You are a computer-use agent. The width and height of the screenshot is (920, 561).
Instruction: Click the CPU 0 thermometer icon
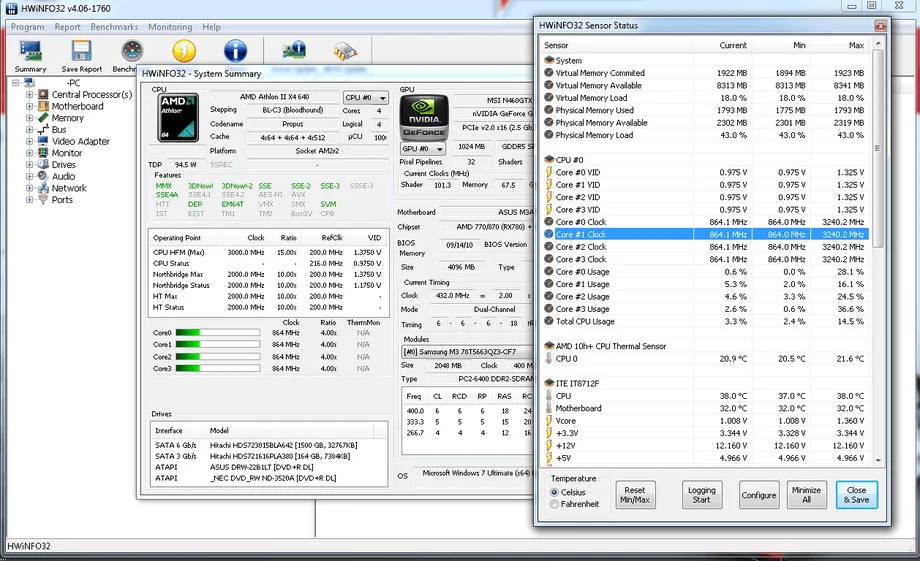point(549,359)
